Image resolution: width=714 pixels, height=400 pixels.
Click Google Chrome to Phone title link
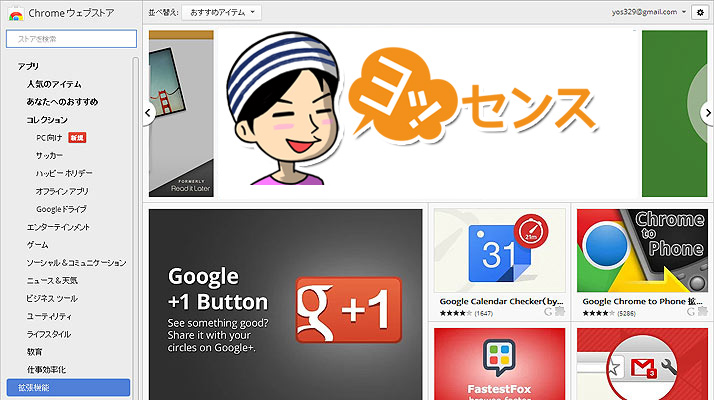click(x=643, y=302)
